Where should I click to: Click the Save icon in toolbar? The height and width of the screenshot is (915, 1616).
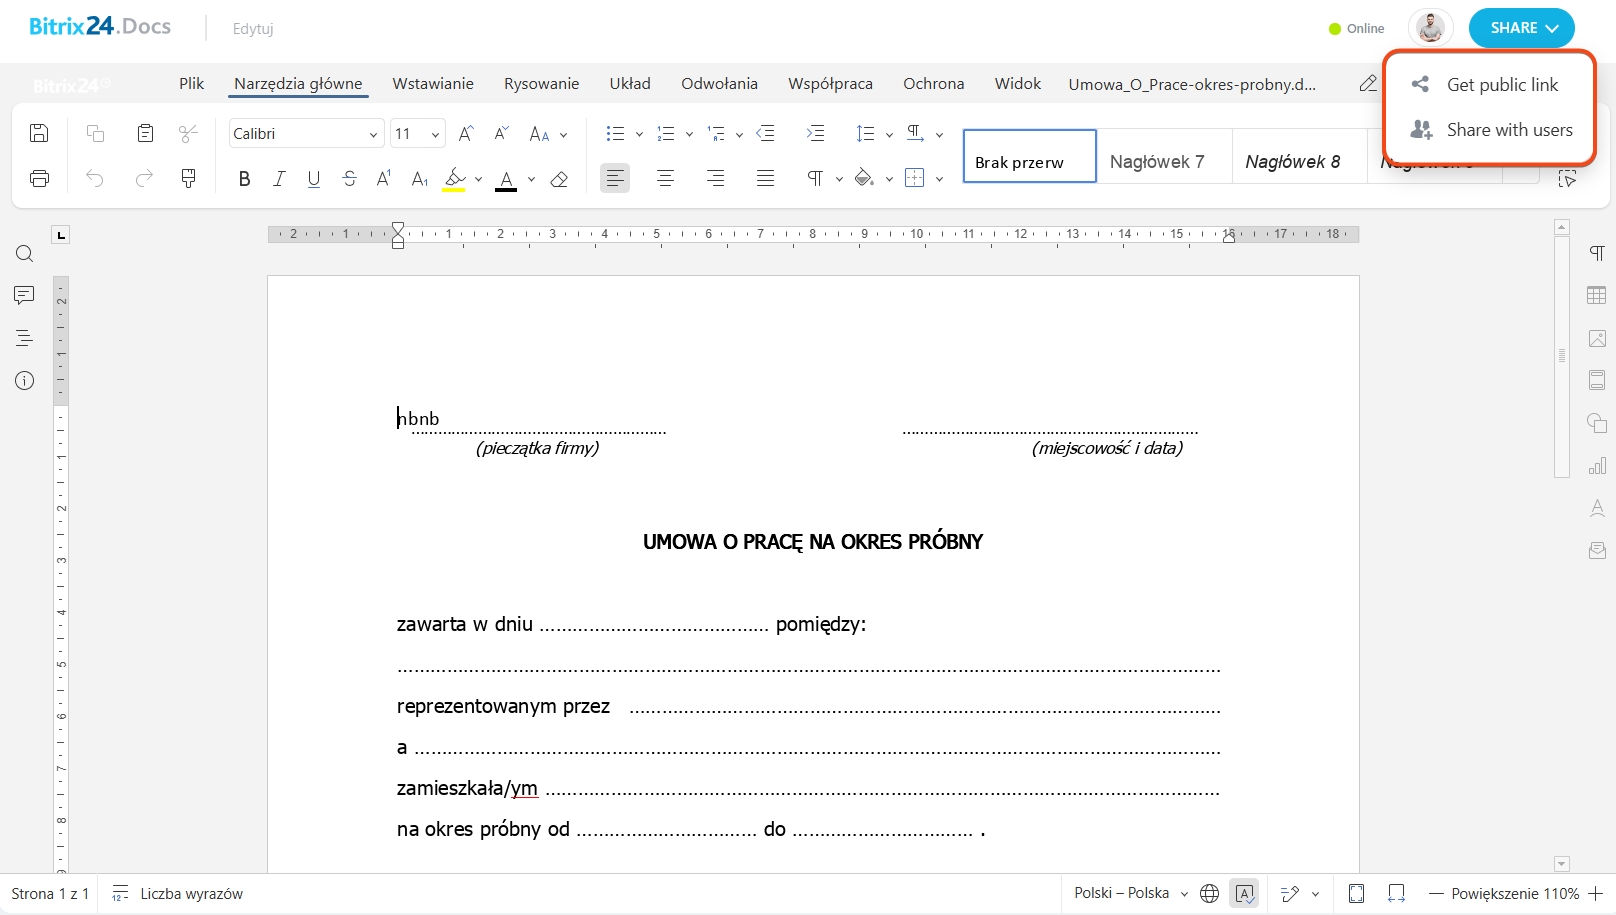[39, 133]
